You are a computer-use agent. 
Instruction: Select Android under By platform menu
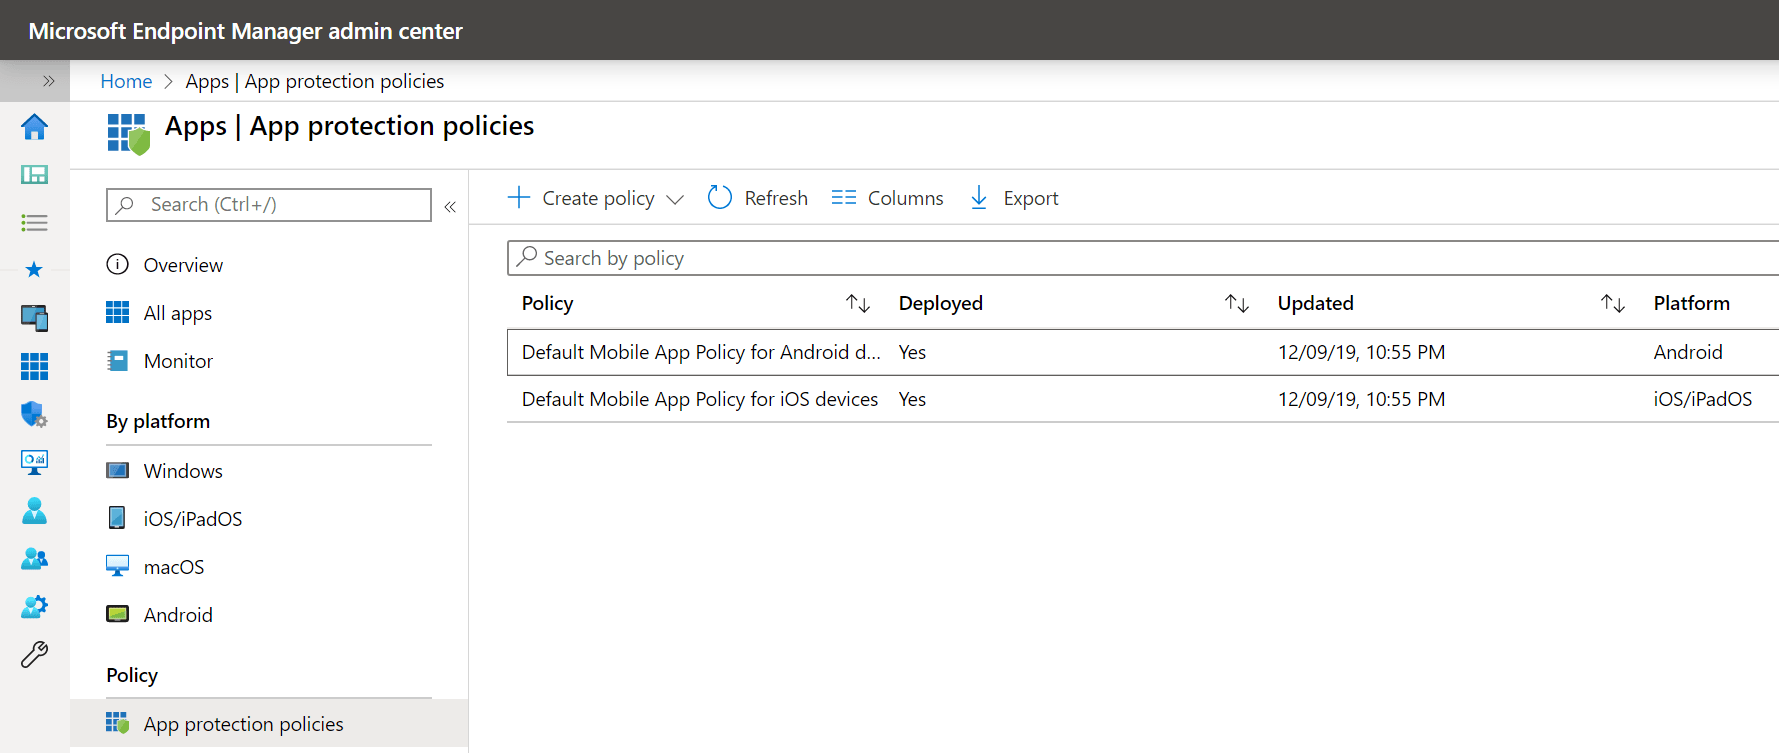tap(178, 615)
